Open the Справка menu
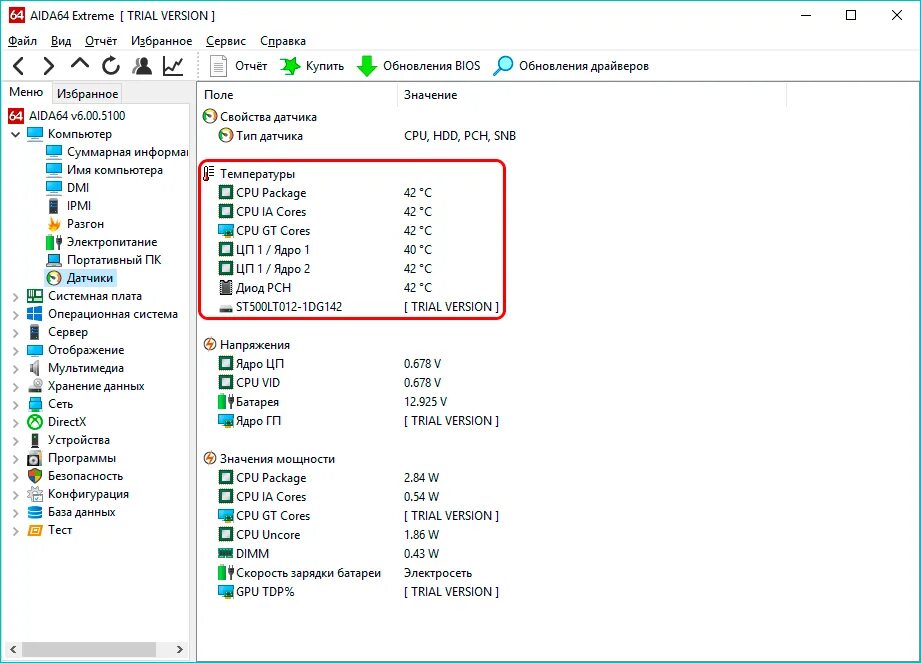 pyautogui.click(x=283, y=41)
